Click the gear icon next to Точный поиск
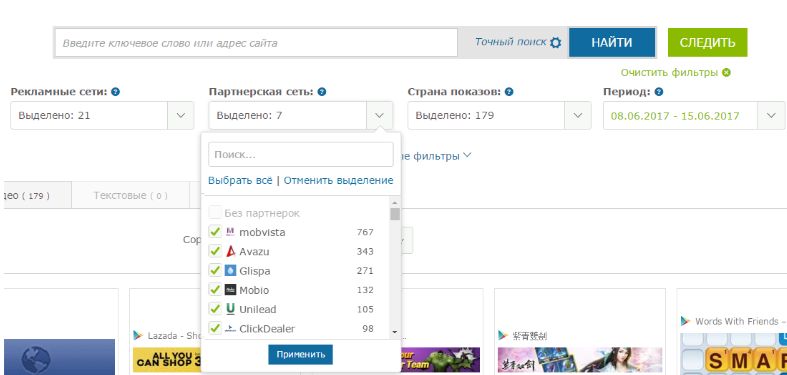787x375 pixels. pyautogui.click(x=555, y=43)
